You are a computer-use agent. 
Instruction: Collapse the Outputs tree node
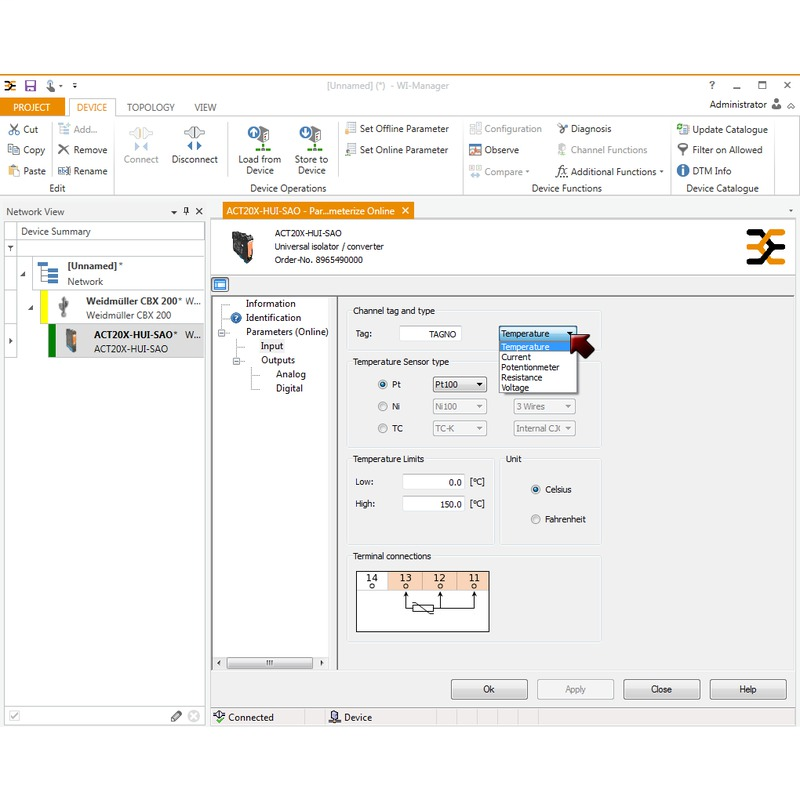(236, 361)
